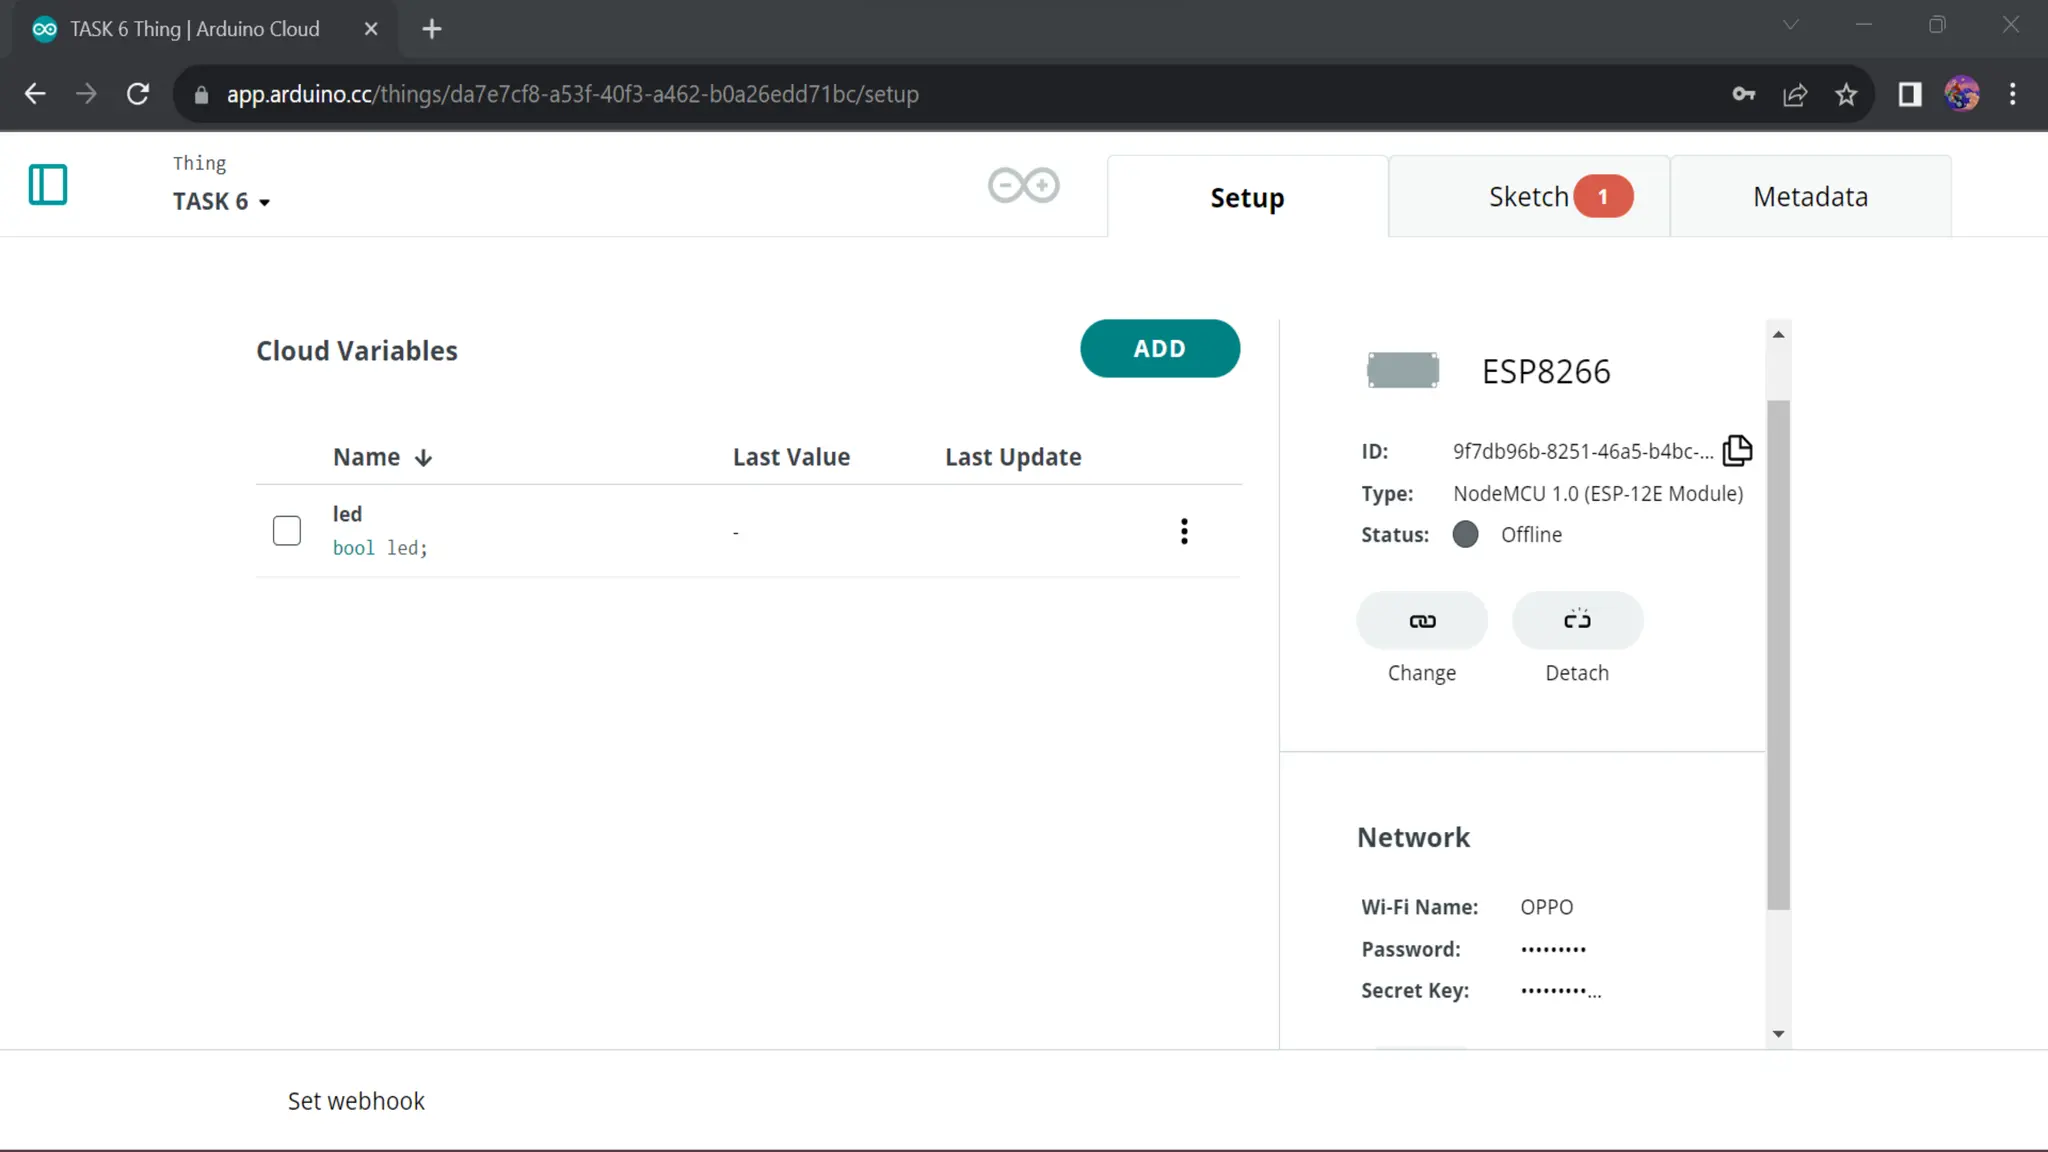Screen dimensions: 2048x1152
Task: Open the password key icon in the address bar
Action: (1743, 94)
